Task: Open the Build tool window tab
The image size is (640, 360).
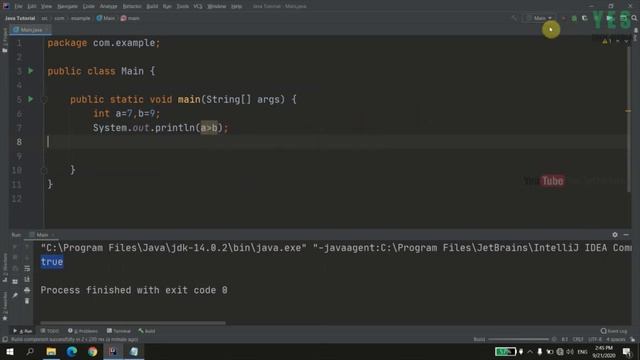Action: pos(147,331)
